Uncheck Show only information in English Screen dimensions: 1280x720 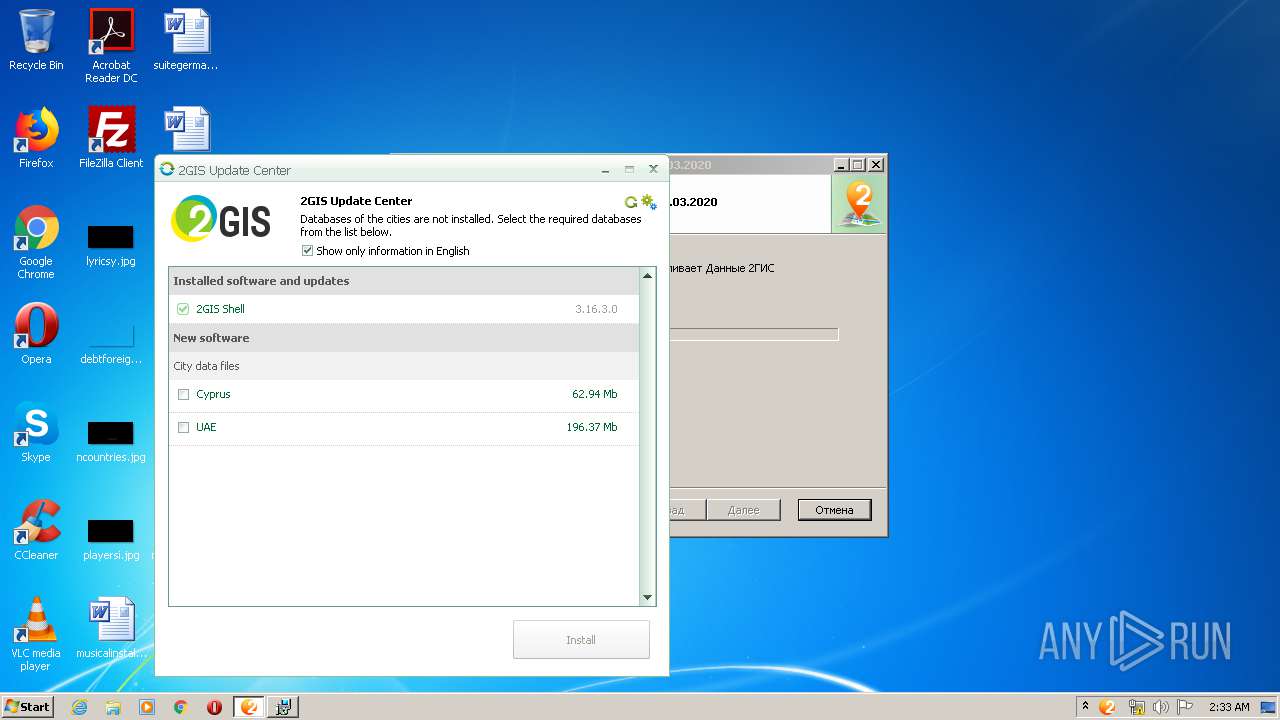(x=307, y=251)
